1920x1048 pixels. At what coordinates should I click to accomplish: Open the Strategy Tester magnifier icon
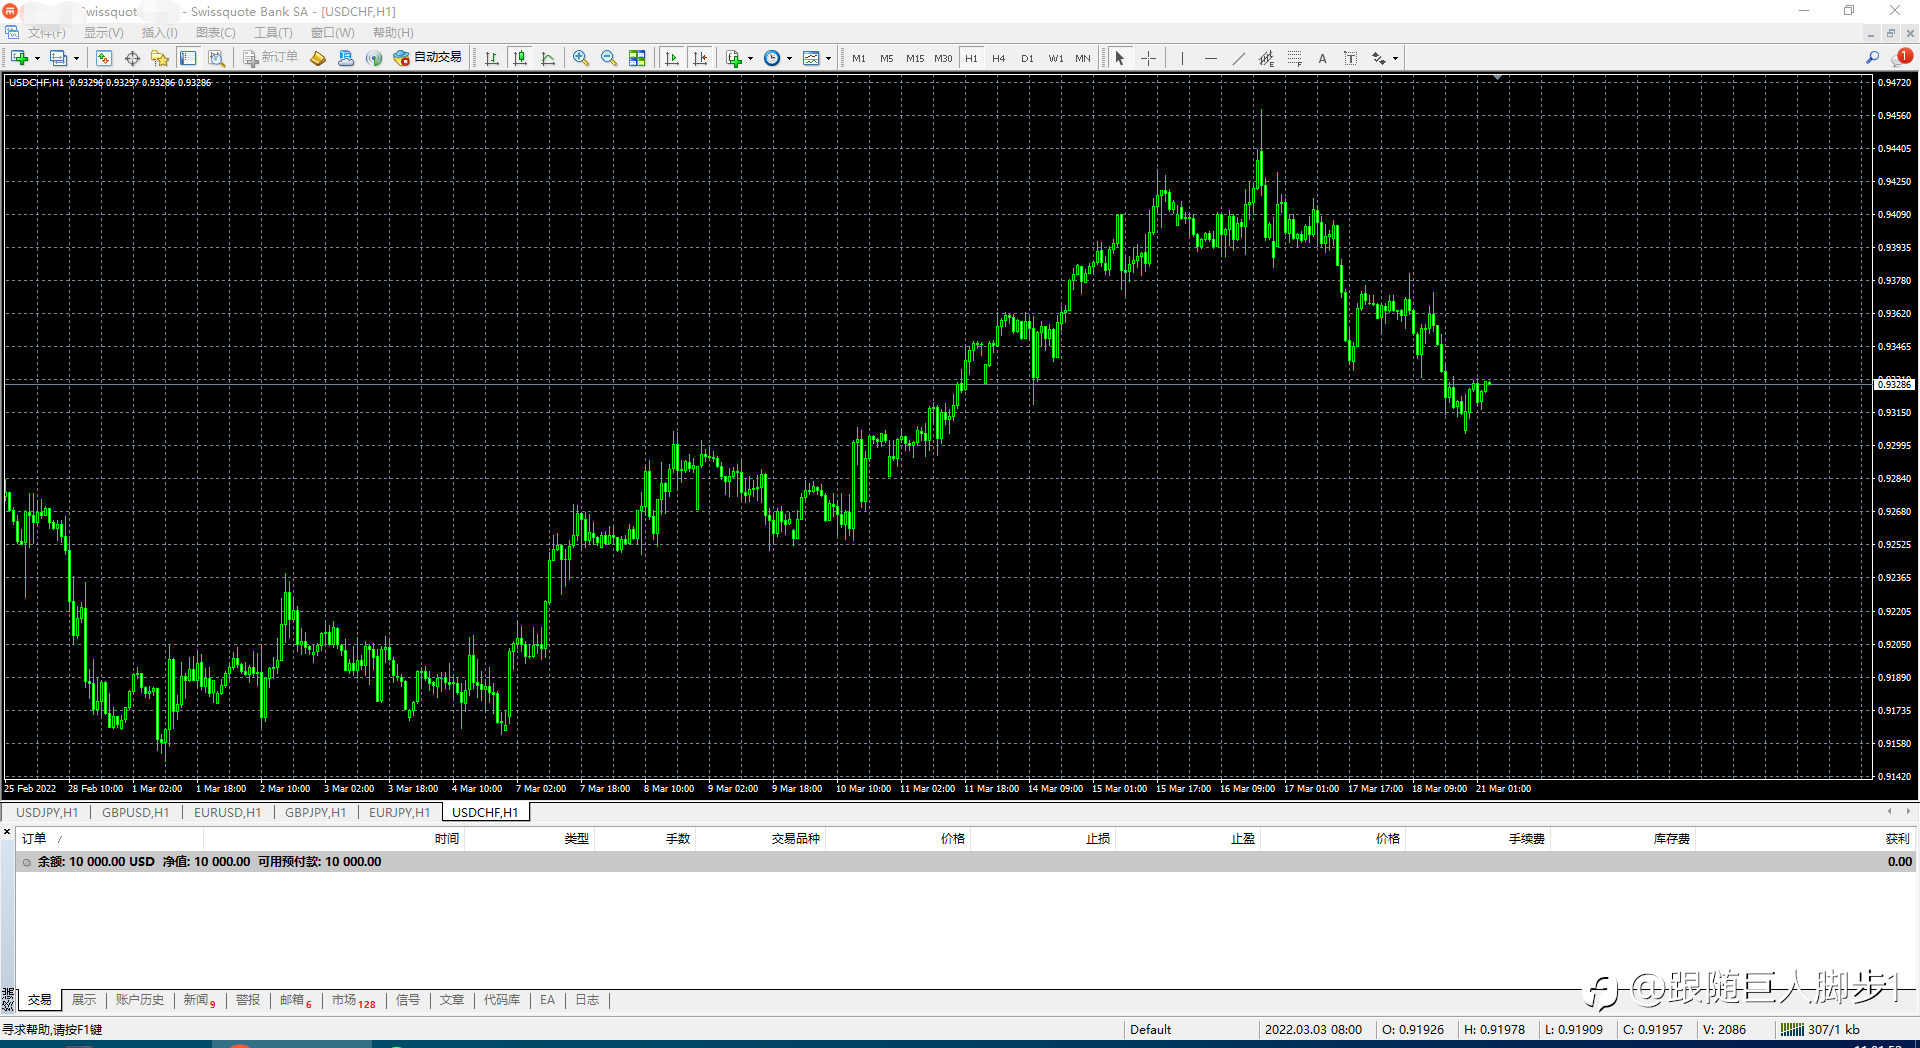216,58
